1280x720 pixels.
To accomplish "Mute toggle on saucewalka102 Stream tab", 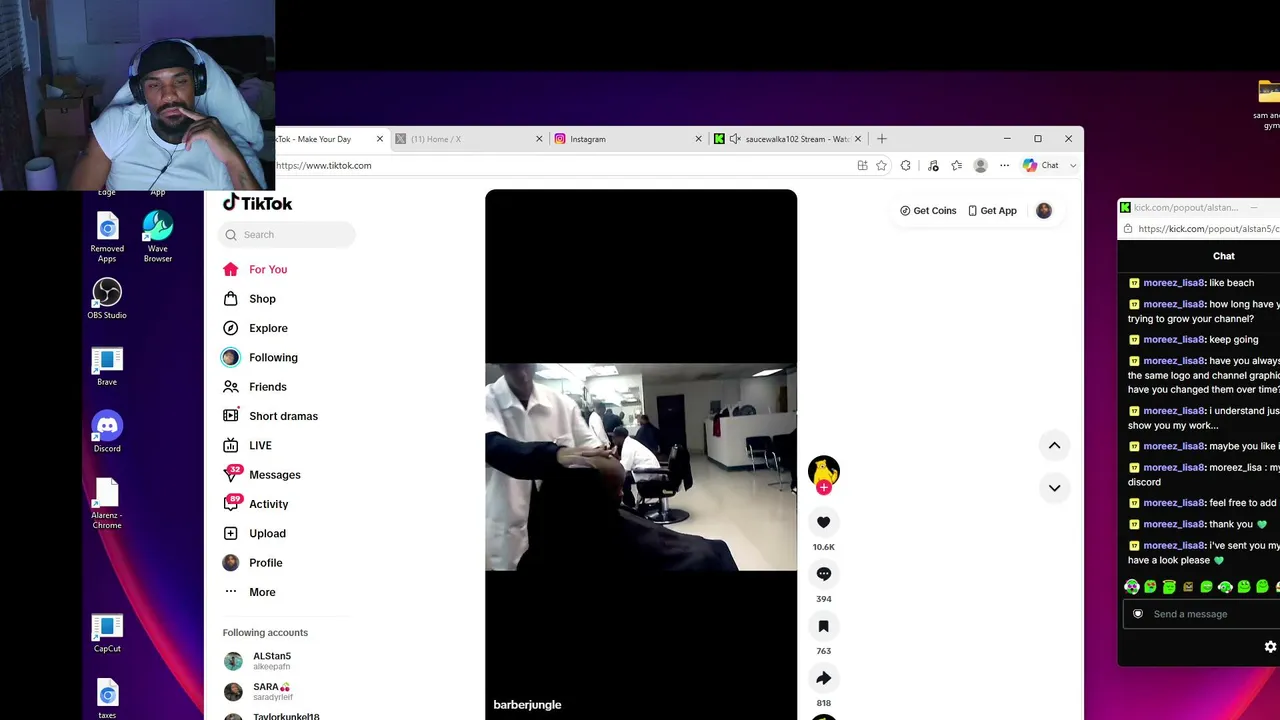I will [735, 139].
